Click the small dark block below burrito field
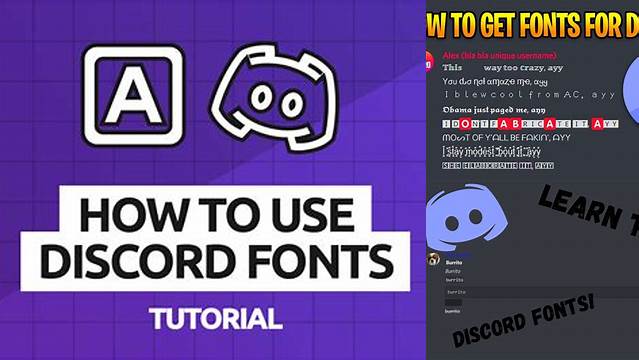The height and width of the screenshot is (360, 639). tap(453, 303)
